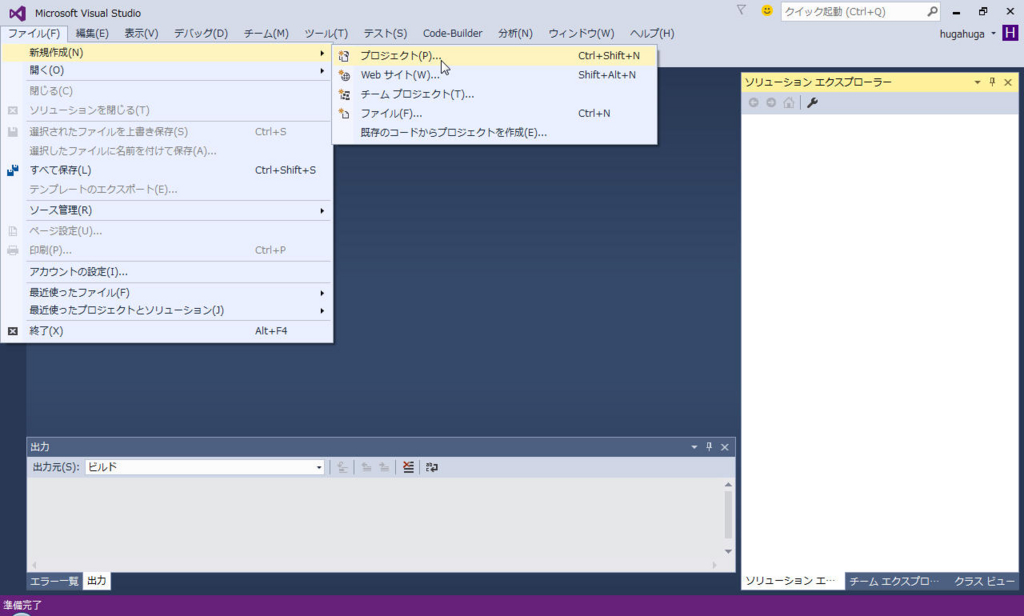Open the ウィンドウ(W) menu
The image size is (1024, 616).
[x=581, y=33]
